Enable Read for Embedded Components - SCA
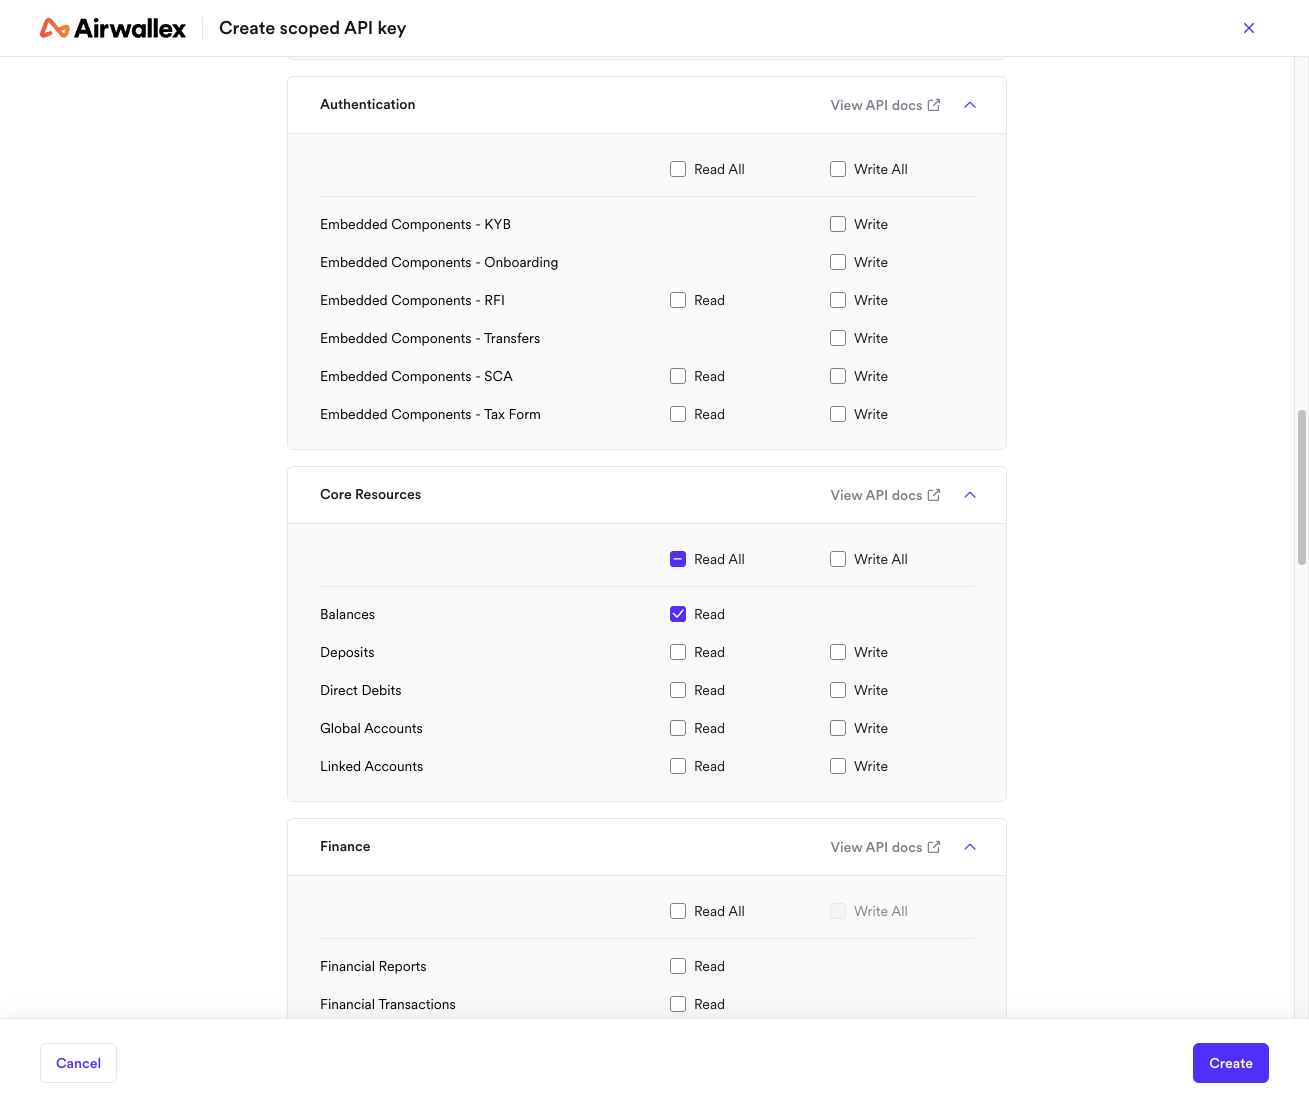 pyautogui.click(x=678, y=376)
